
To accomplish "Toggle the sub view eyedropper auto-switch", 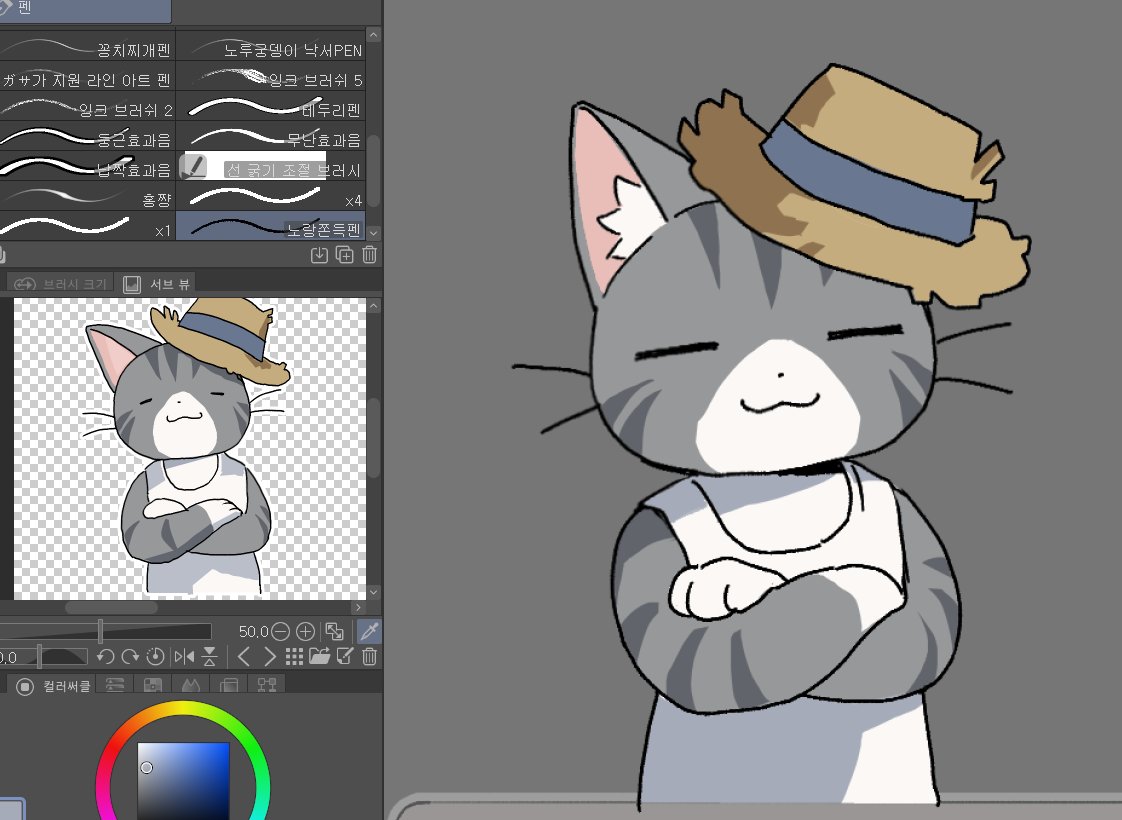I will (369, 631).
